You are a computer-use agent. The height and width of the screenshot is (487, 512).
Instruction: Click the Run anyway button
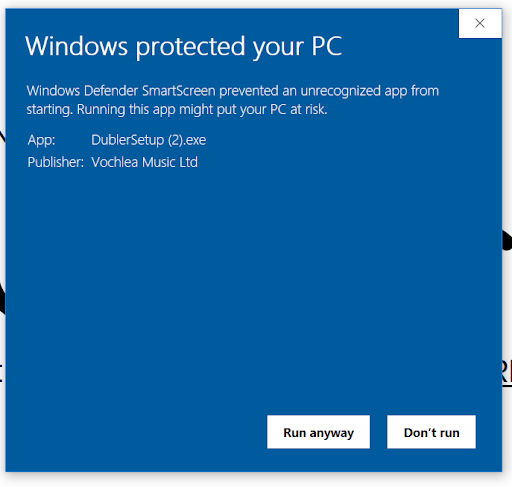[x=318, y=432]
